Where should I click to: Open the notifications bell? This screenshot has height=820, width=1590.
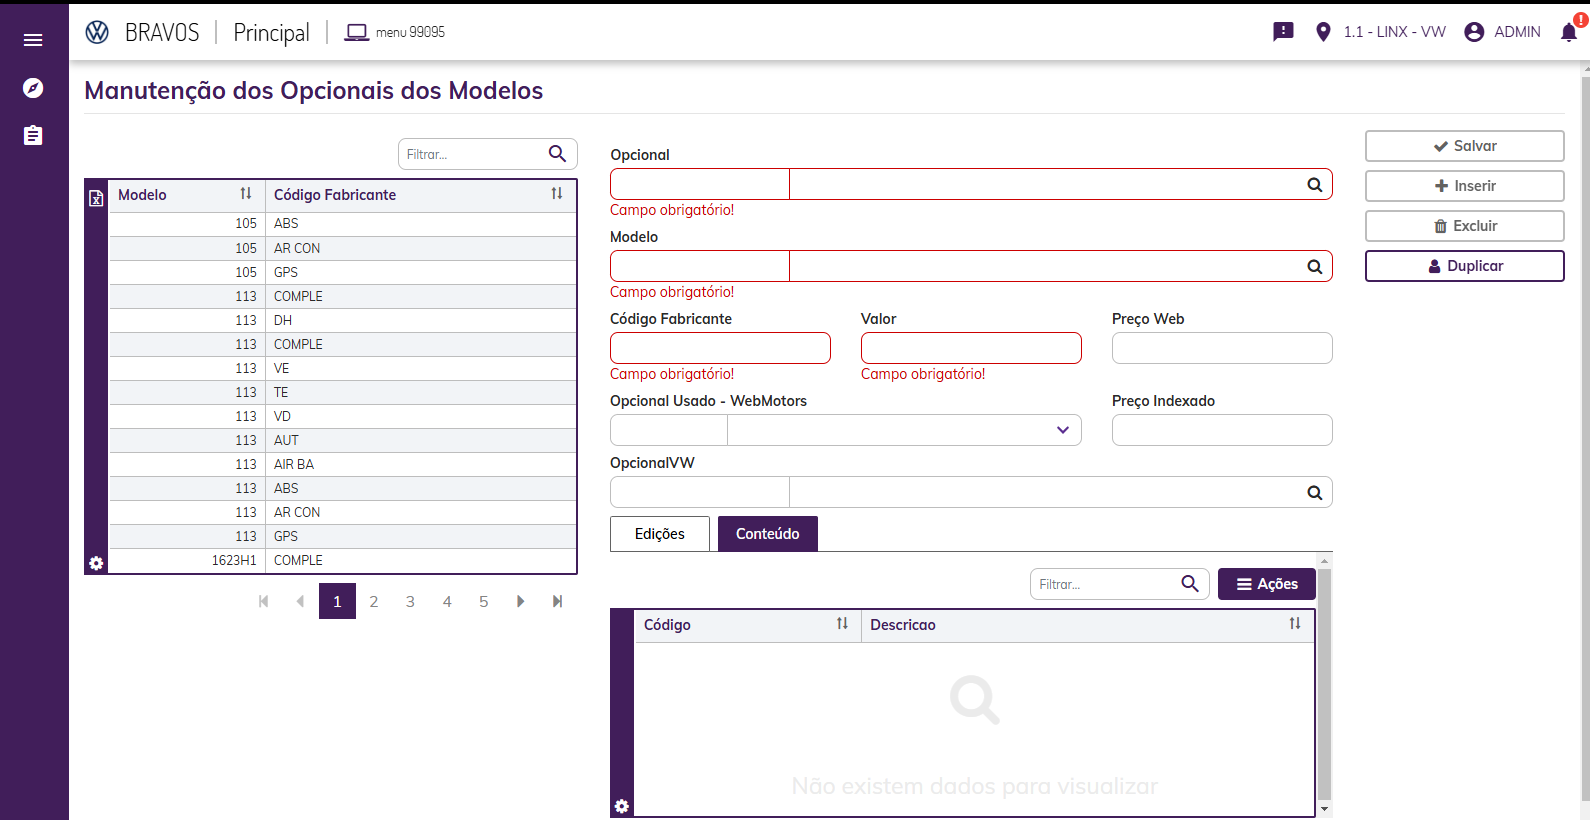coord(1569,32)
